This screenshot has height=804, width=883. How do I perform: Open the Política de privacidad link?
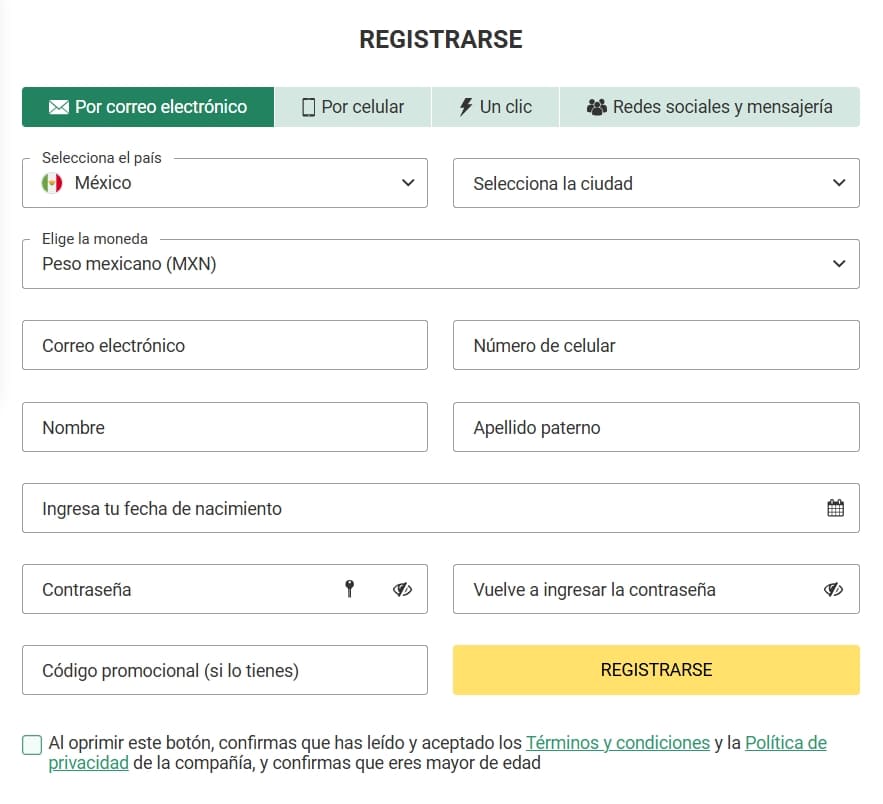point(785,743)
